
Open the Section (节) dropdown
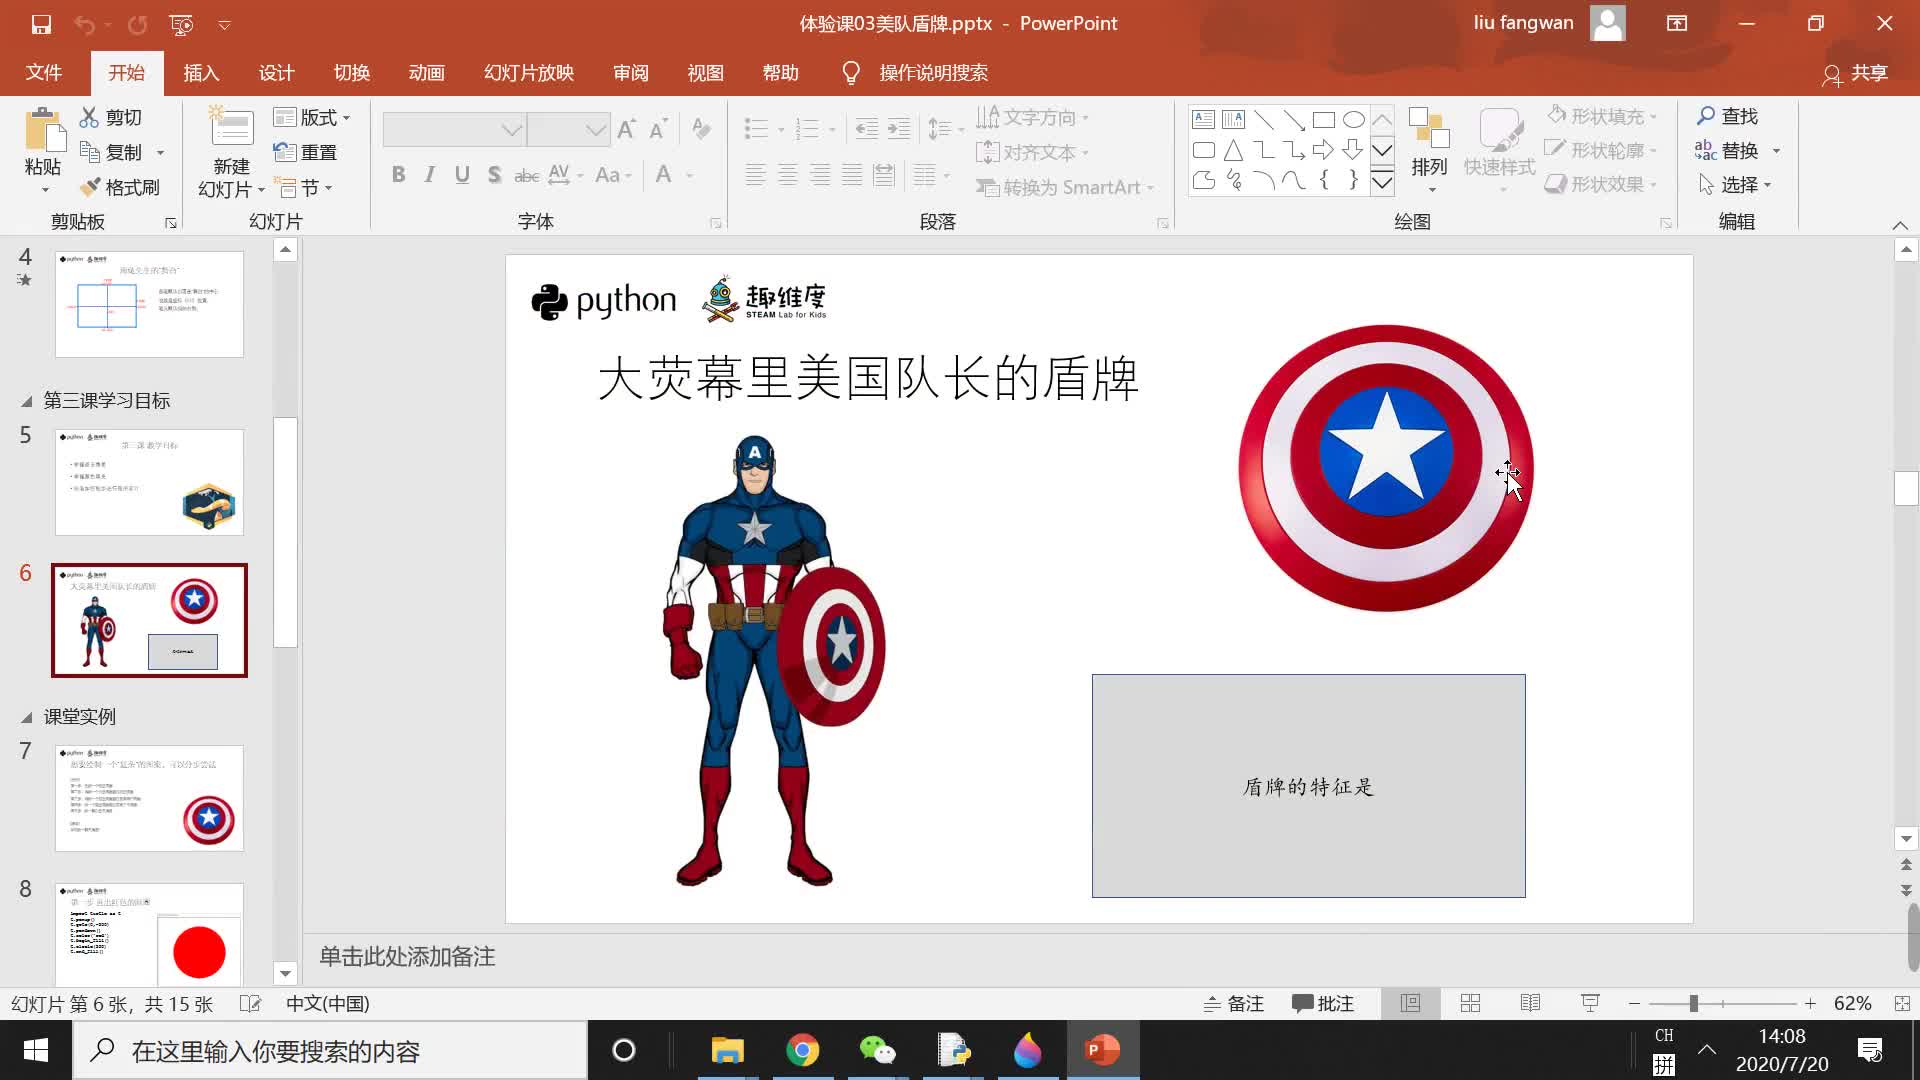point(303,188)
